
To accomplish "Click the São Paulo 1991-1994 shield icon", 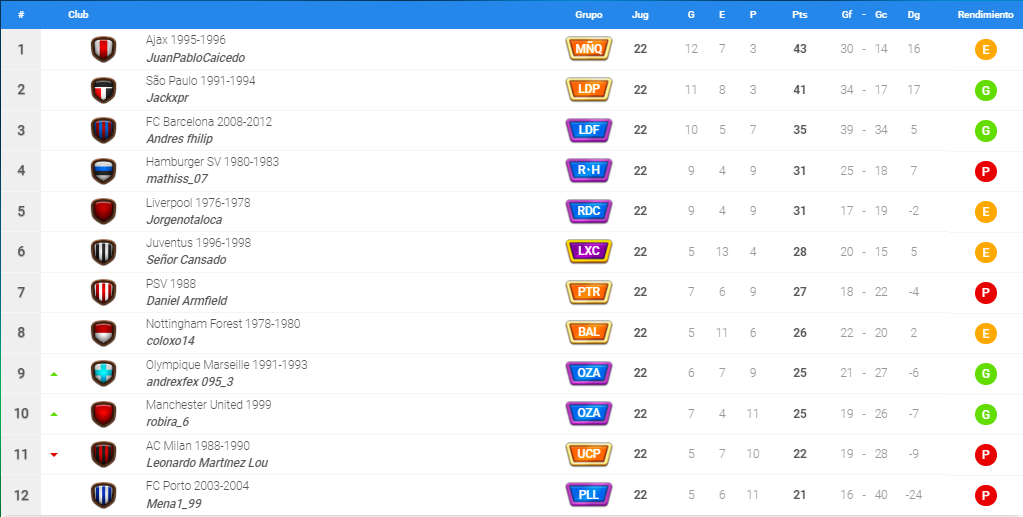I will click(x=103, y=90).
